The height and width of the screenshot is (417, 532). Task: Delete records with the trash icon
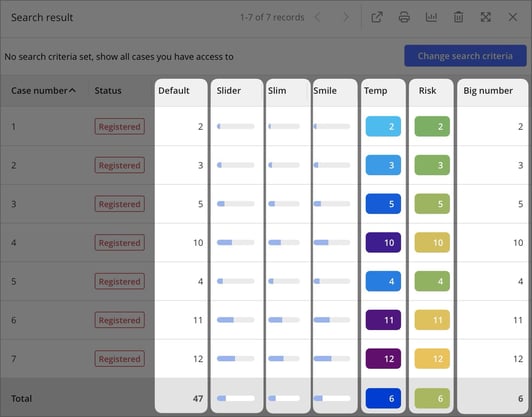(x=458, y=17)
